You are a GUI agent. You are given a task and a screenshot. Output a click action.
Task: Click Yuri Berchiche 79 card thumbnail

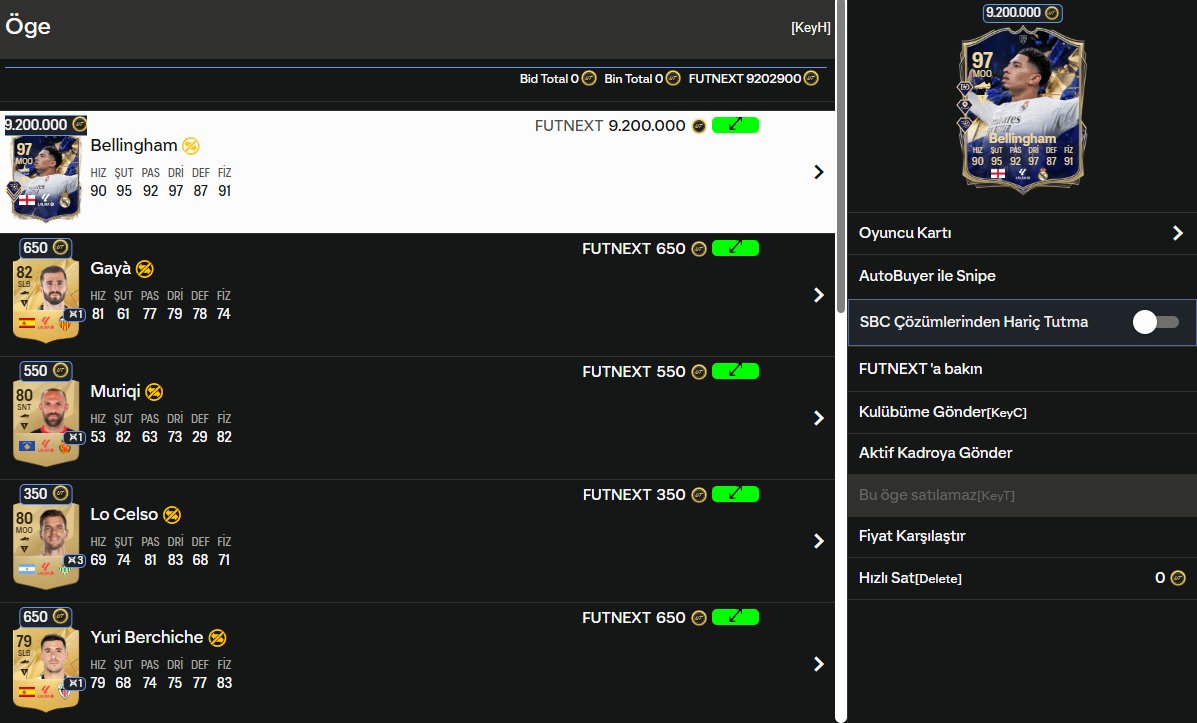tap(46, 668)
